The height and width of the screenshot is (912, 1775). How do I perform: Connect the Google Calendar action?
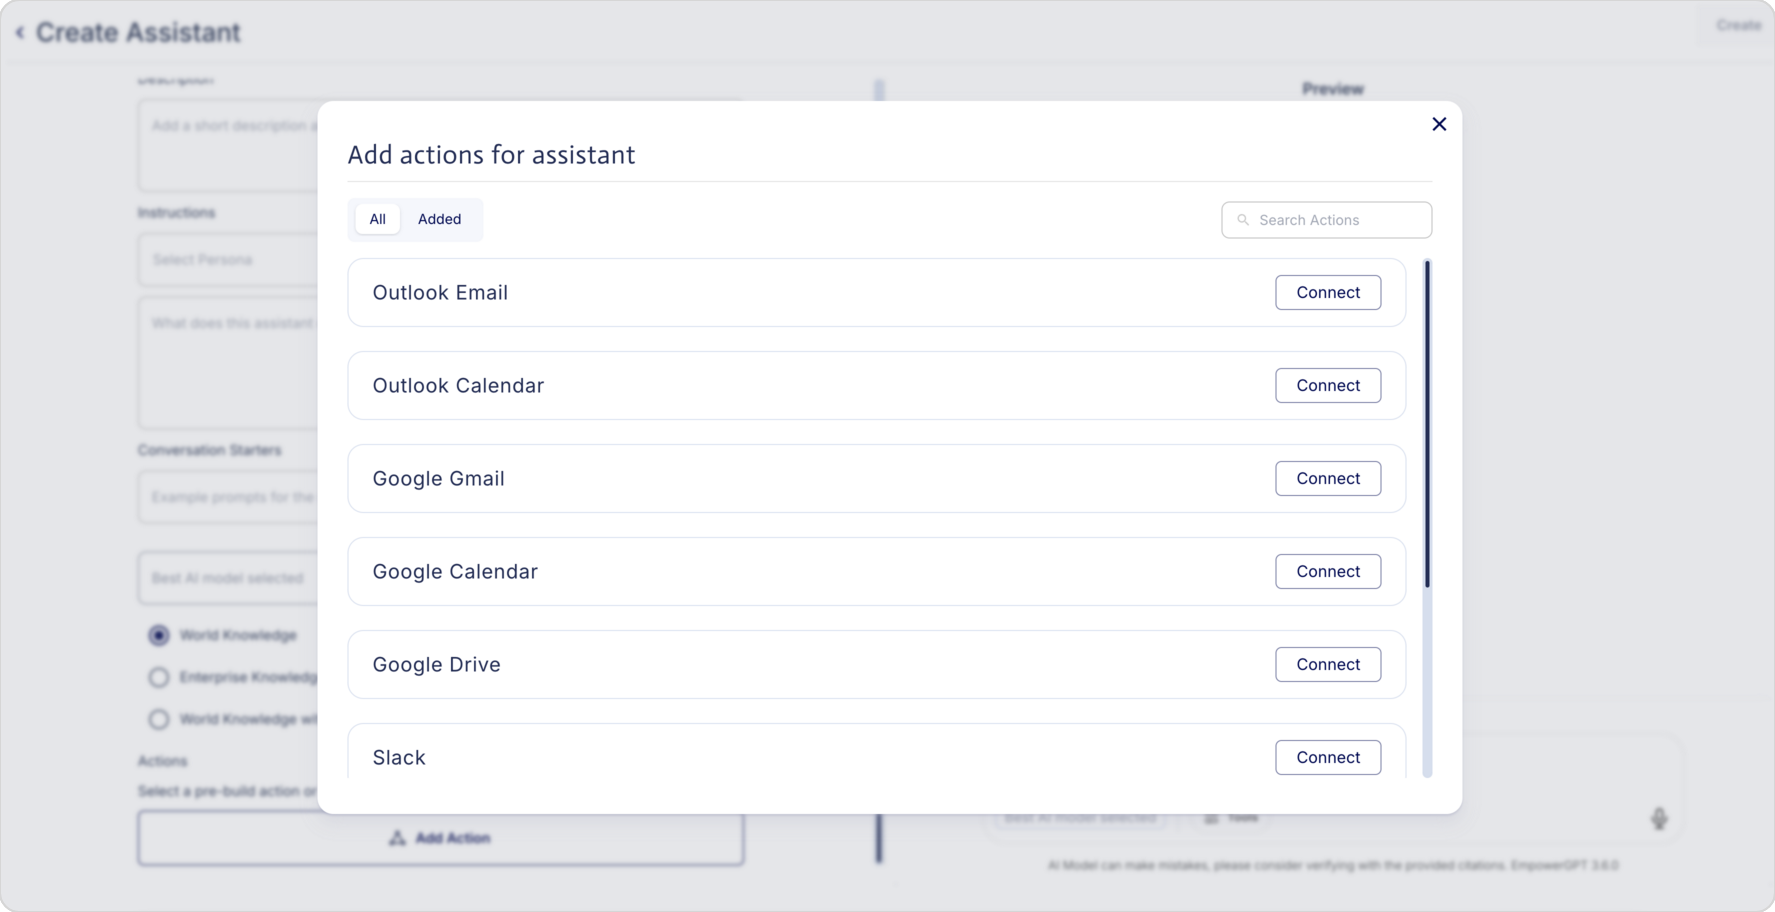(1327, 572)
